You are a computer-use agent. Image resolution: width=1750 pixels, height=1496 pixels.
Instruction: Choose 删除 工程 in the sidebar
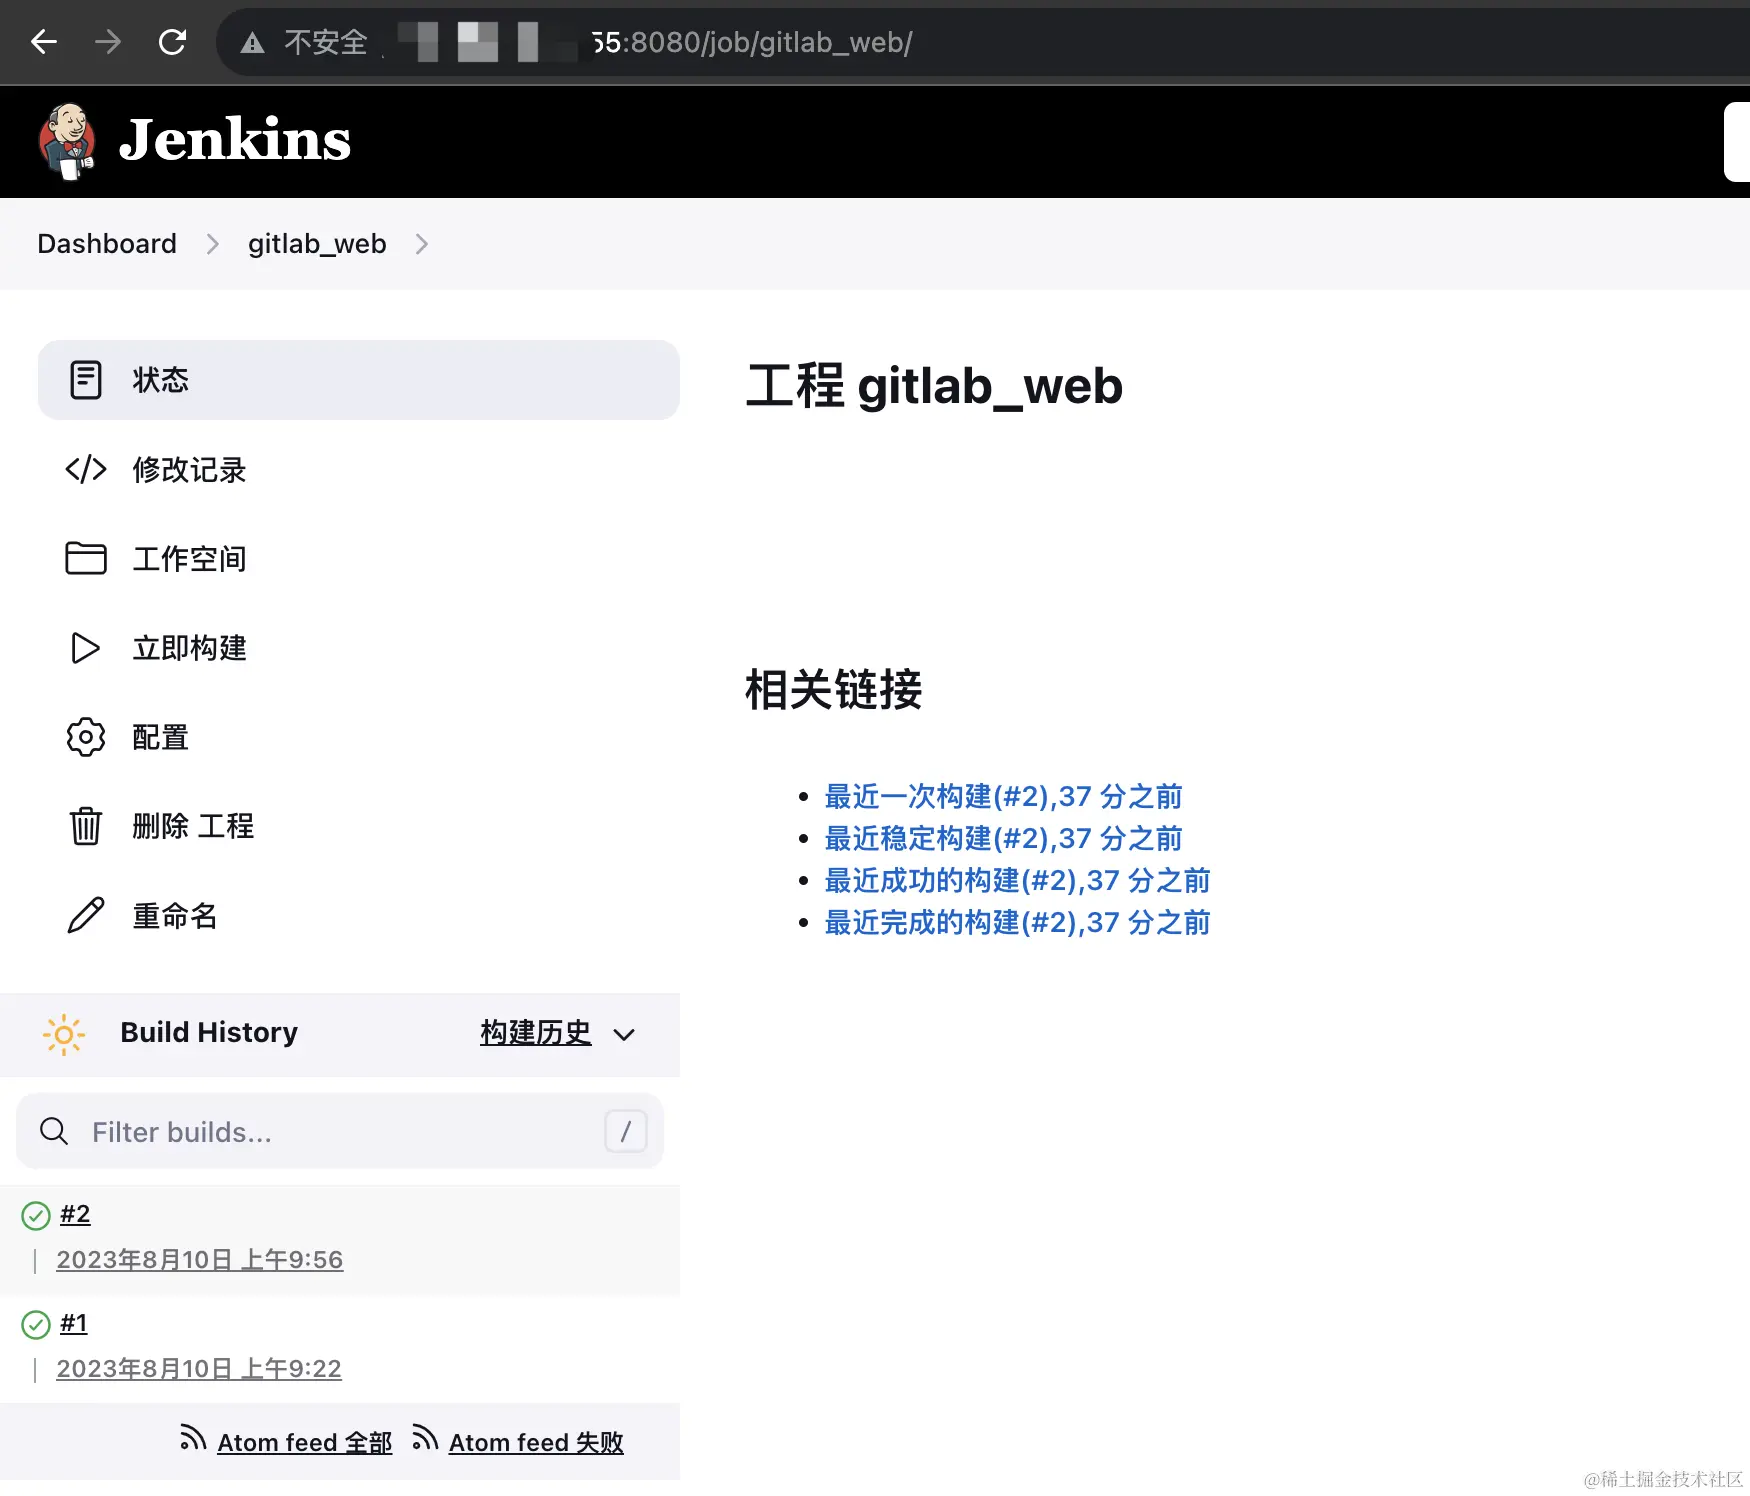pyautogui.click(x=359, y=826)
